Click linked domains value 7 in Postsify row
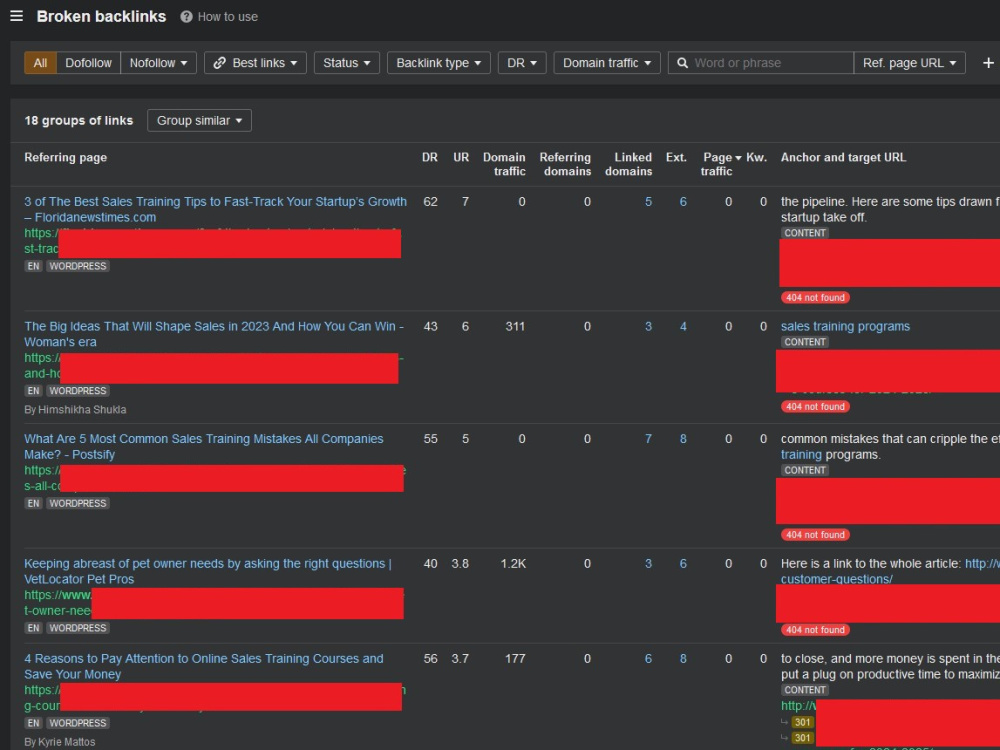The width and height of the screenshot is (1000, 750). (648, 439)
